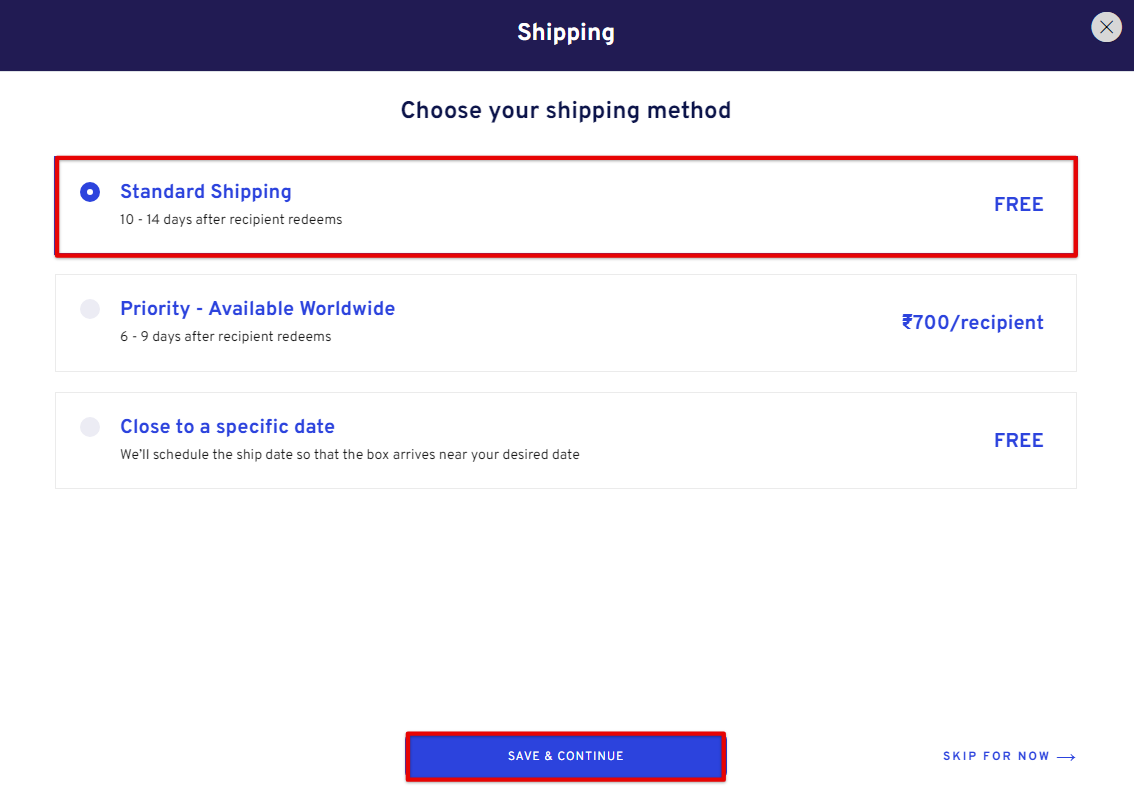
Task: Click the Shipping header title
Action: (566, 33)
